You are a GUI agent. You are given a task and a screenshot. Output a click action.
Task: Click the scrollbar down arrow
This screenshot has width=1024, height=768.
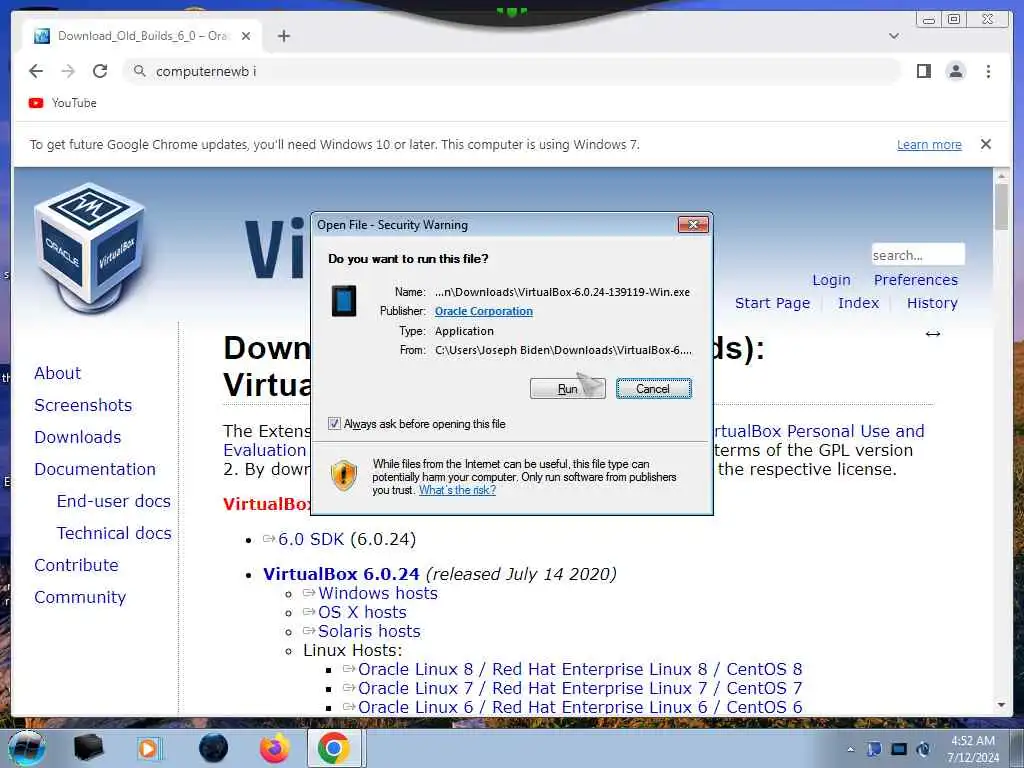pos(1001,705)
